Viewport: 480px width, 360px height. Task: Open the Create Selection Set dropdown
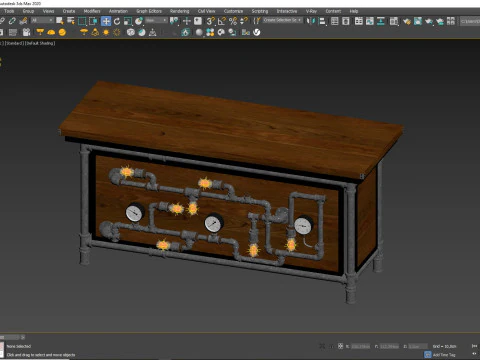click(x=283, y=20)
